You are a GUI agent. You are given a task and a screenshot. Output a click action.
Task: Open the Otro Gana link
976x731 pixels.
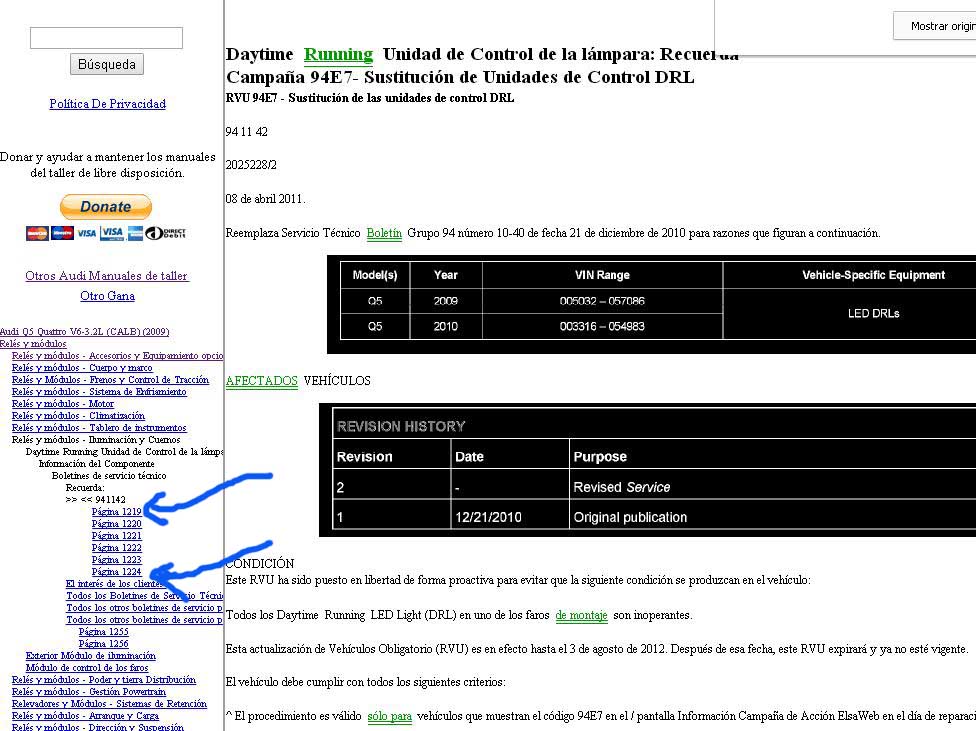[x=107, y=296]
